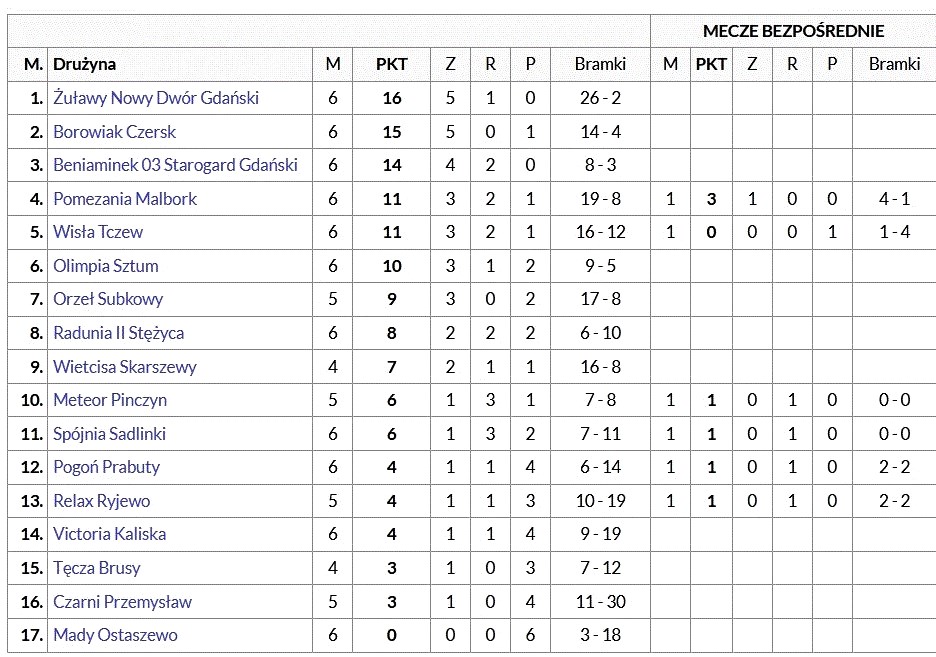Viewport: 936px width, 657px height.
Task: Select the MECZE BEZPOŚREDNIE header cell
Action: point(793,31)
